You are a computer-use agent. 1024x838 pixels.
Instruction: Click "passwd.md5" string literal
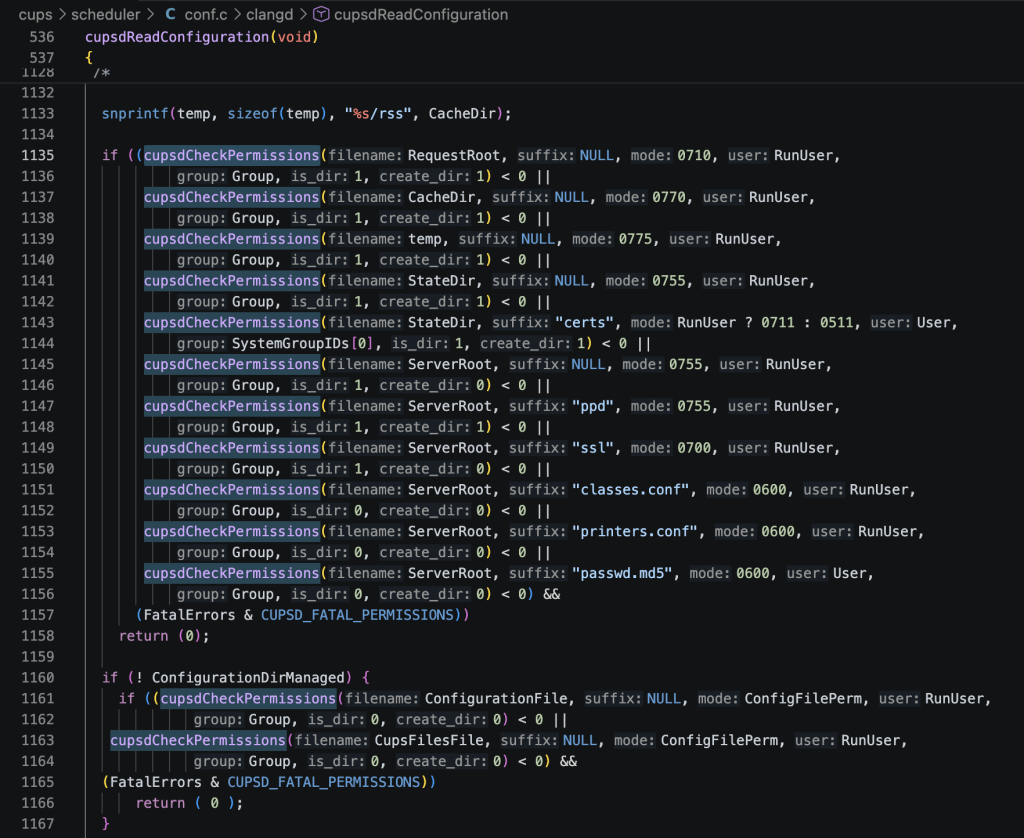[622, 573]
